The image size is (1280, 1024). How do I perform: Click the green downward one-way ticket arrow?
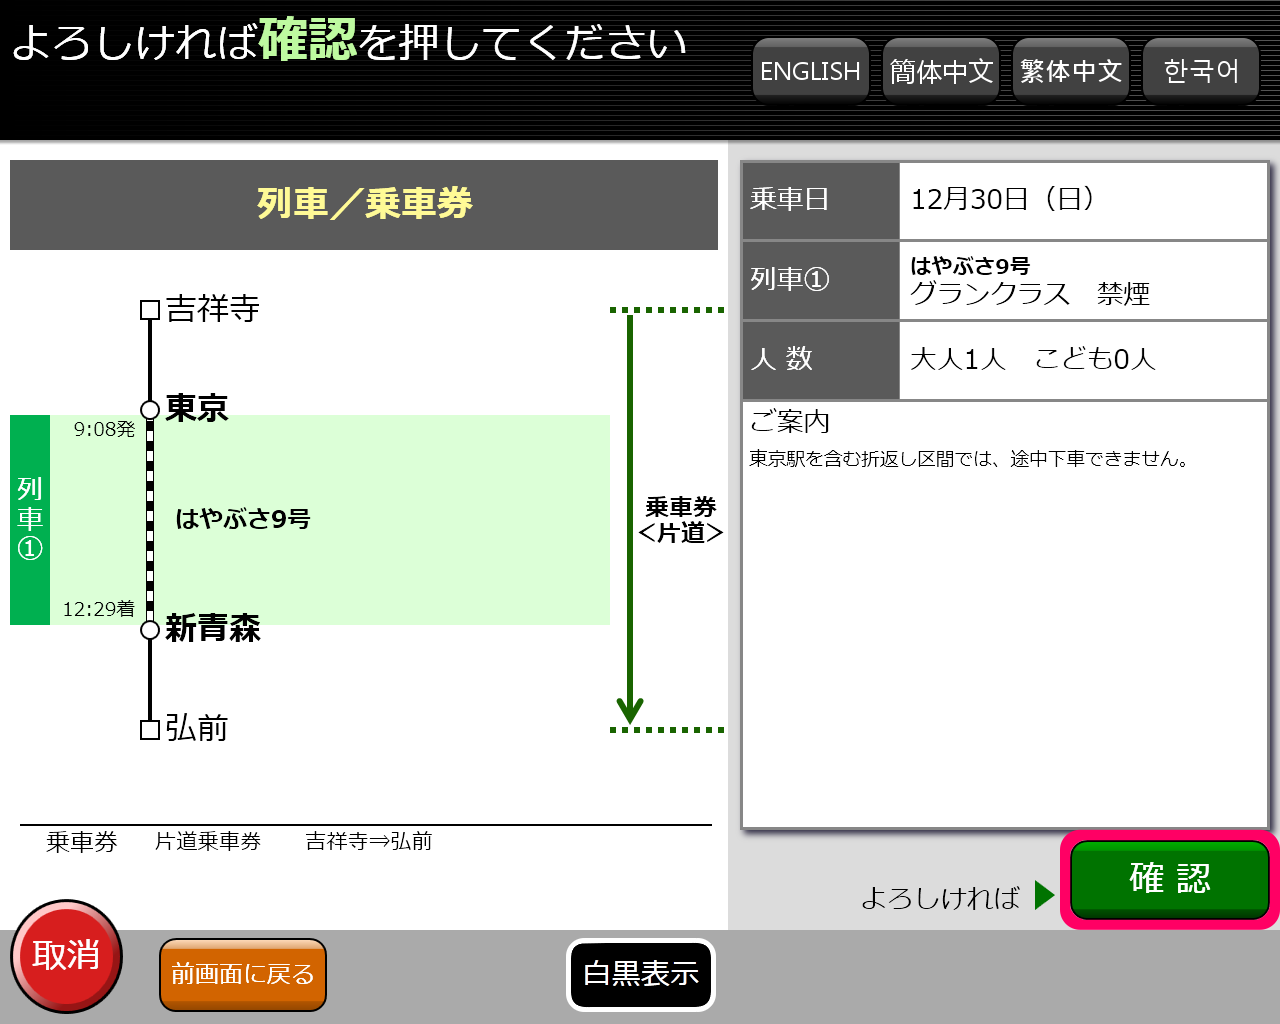click(x=630, y=520)
